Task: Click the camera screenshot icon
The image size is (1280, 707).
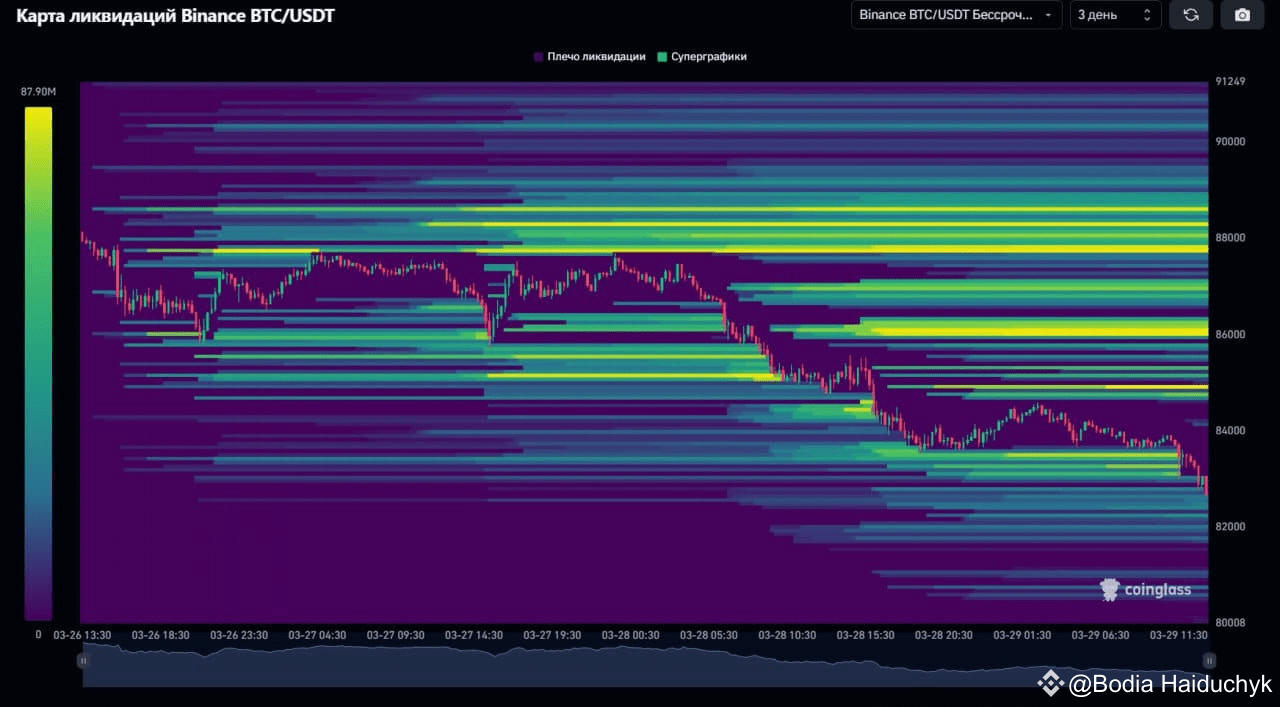Action: pyautogui.click(x=1242, y=15)
